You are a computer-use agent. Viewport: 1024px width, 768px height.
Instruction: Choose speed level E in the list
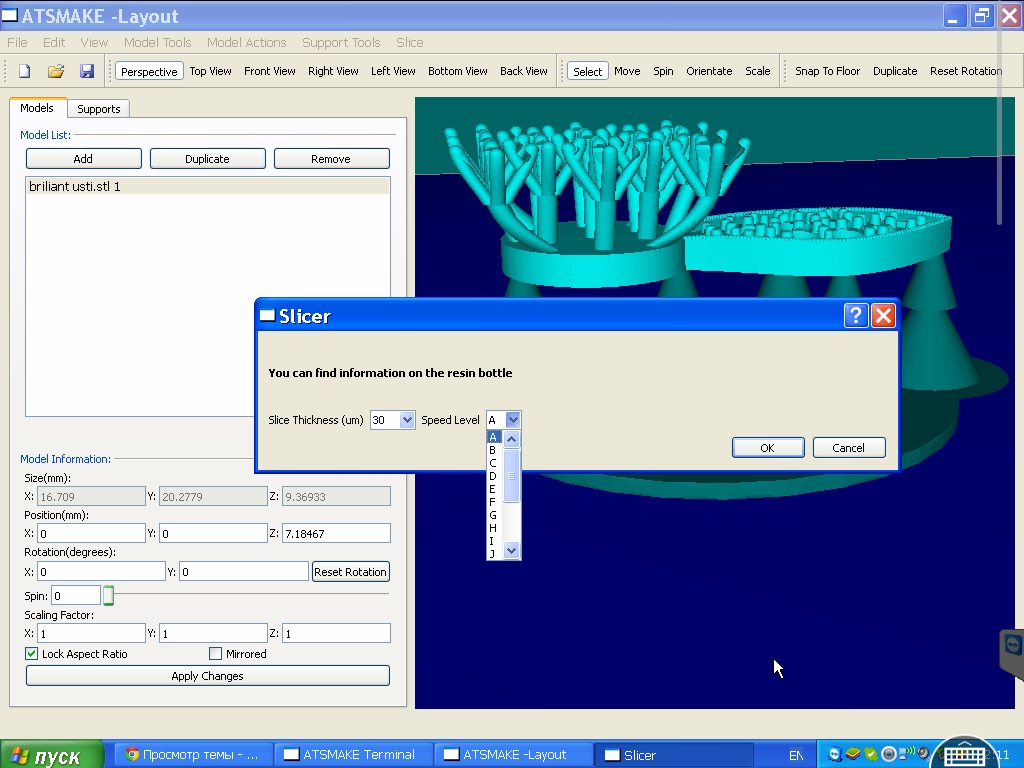(x=494, y=489)
